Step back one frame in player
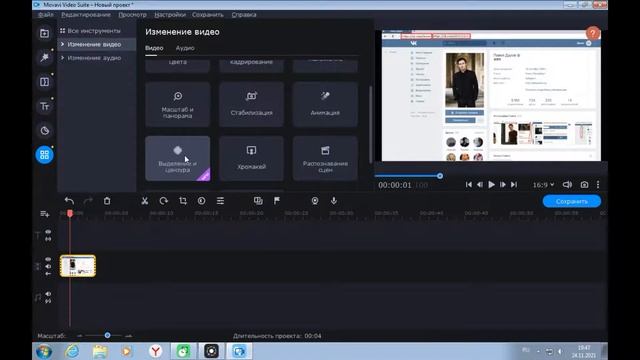 [x=480, y=185]
